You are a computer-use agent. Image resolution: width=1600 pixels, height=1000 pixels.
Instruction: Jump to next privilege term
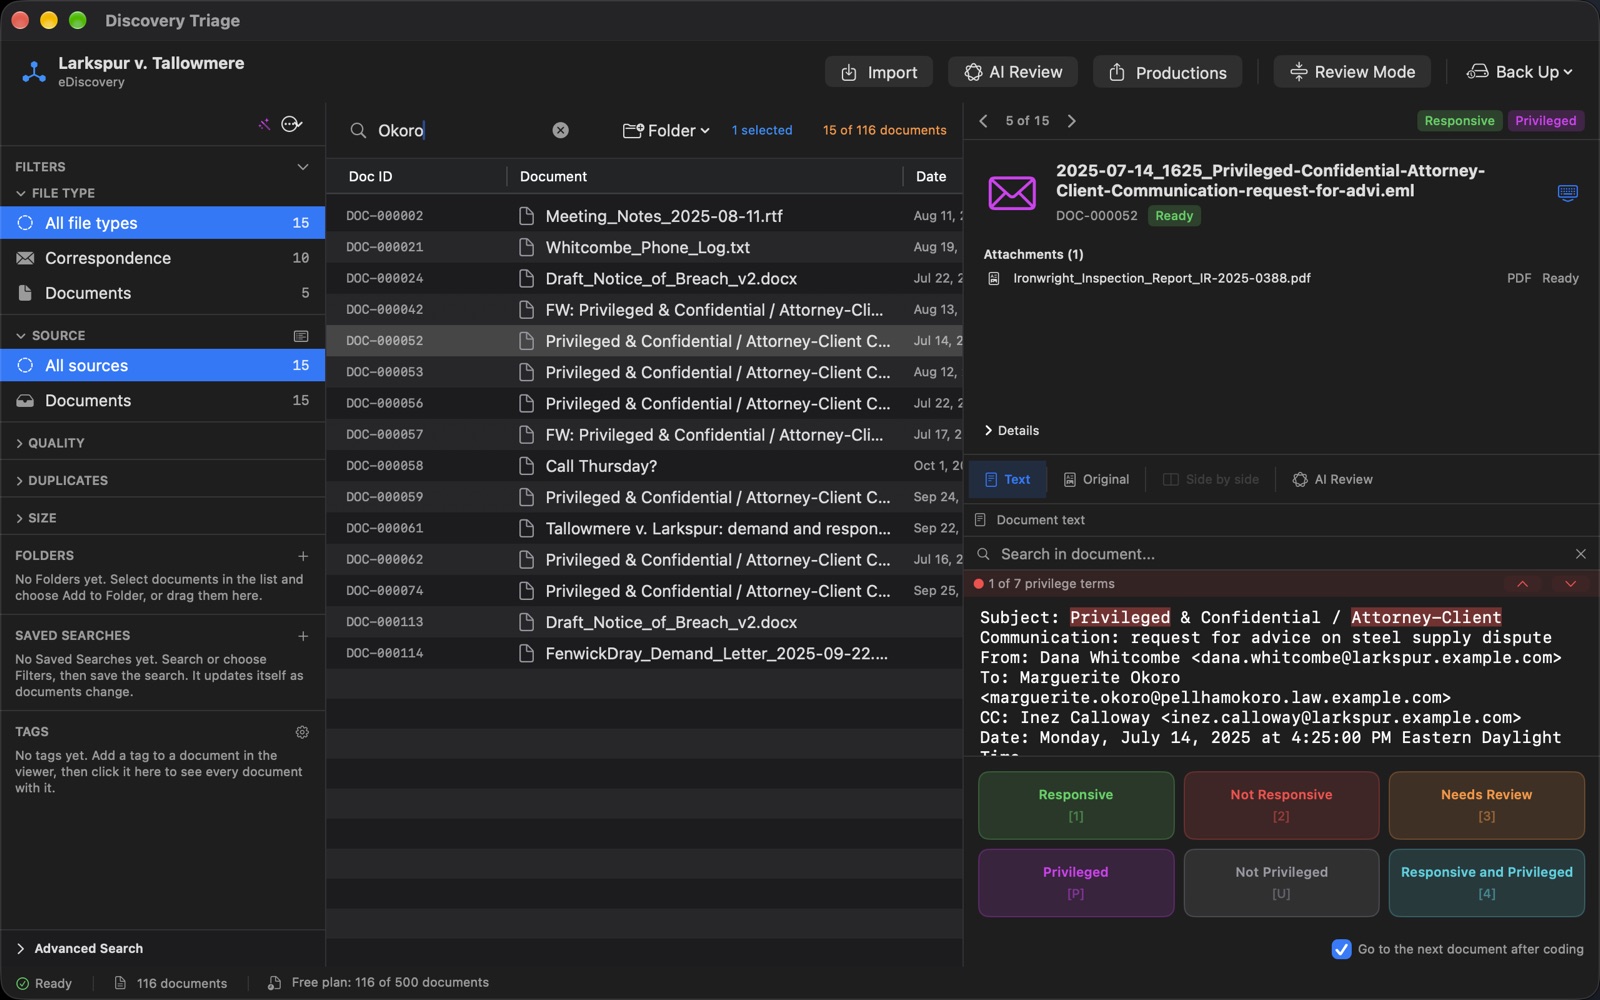coord(1570,584)
